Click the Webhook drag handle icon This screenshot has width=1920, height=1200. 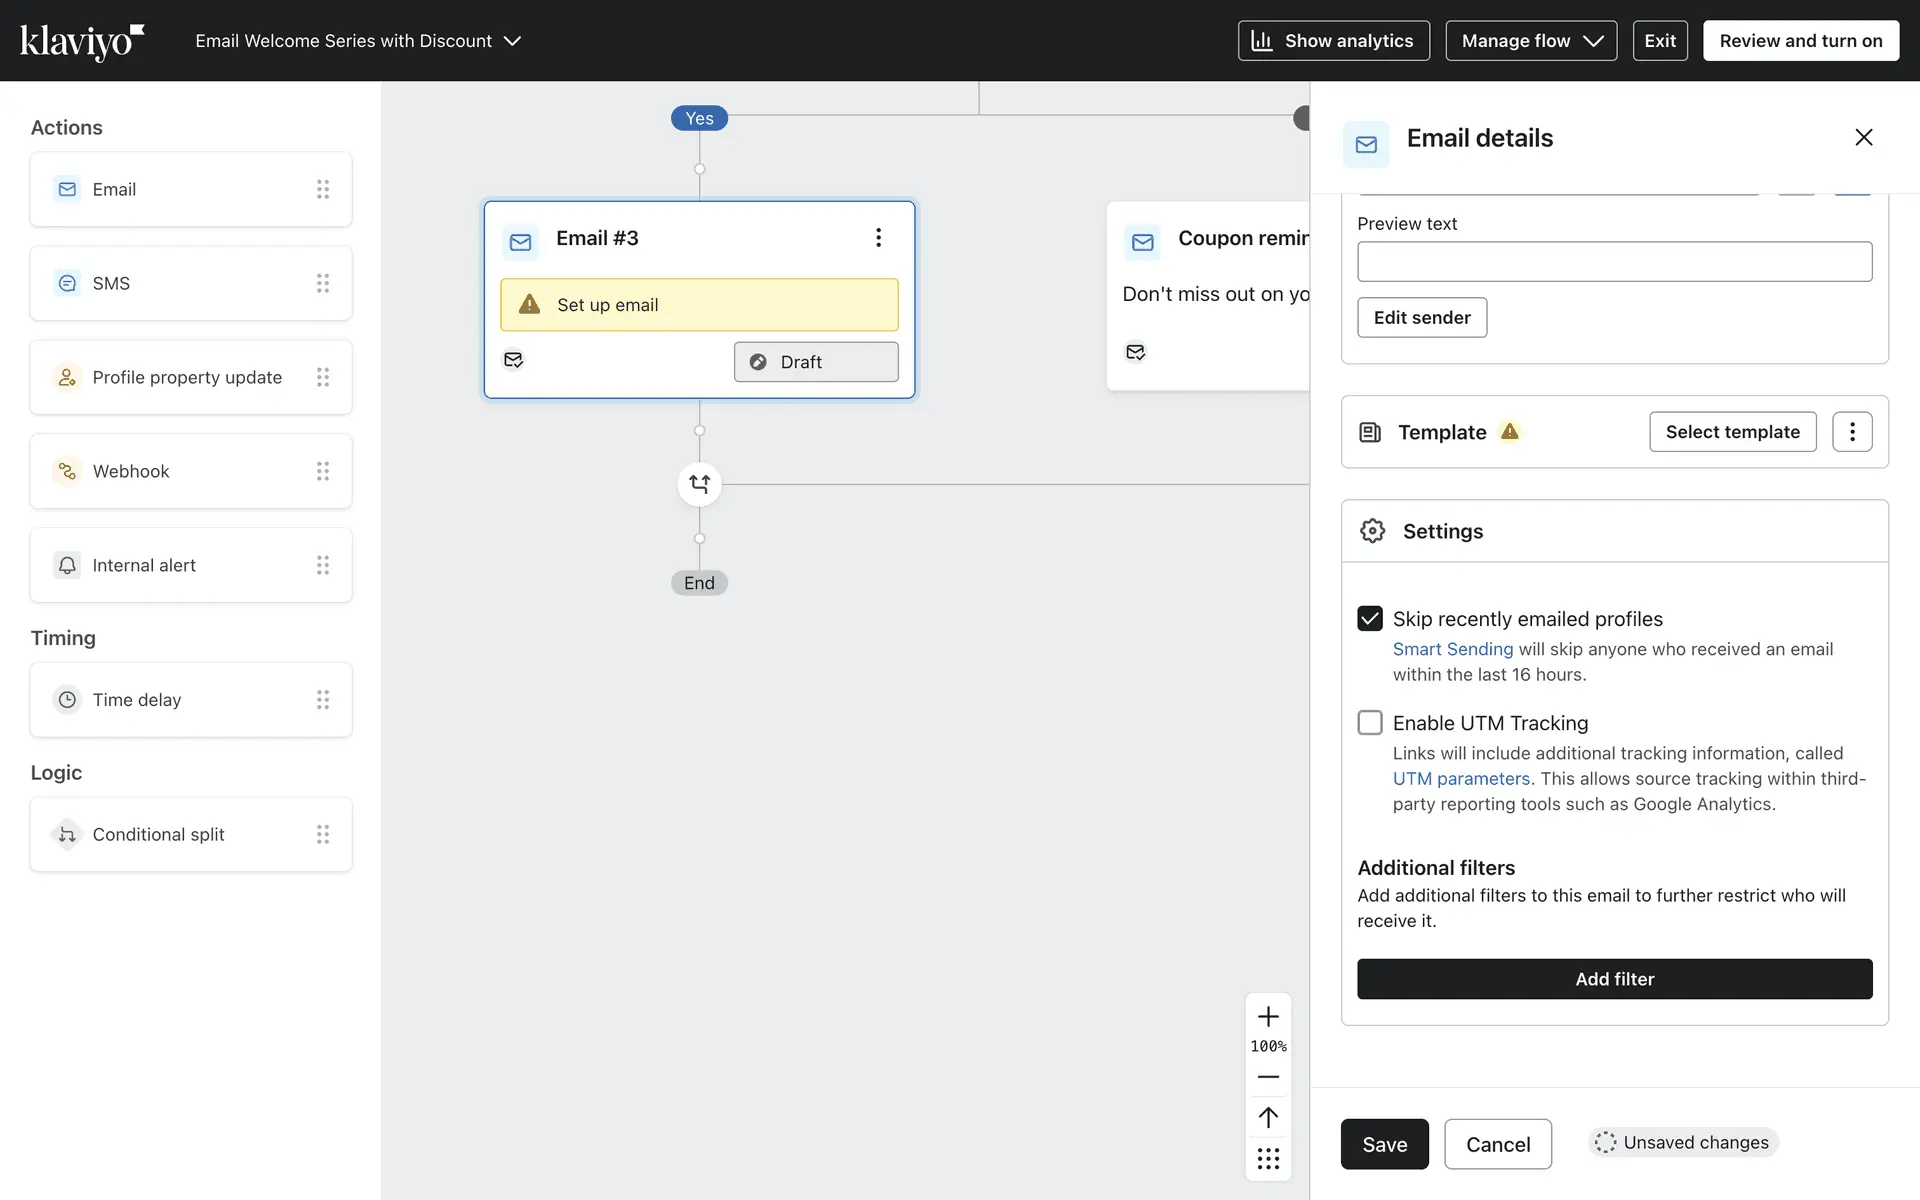(322, 471)
